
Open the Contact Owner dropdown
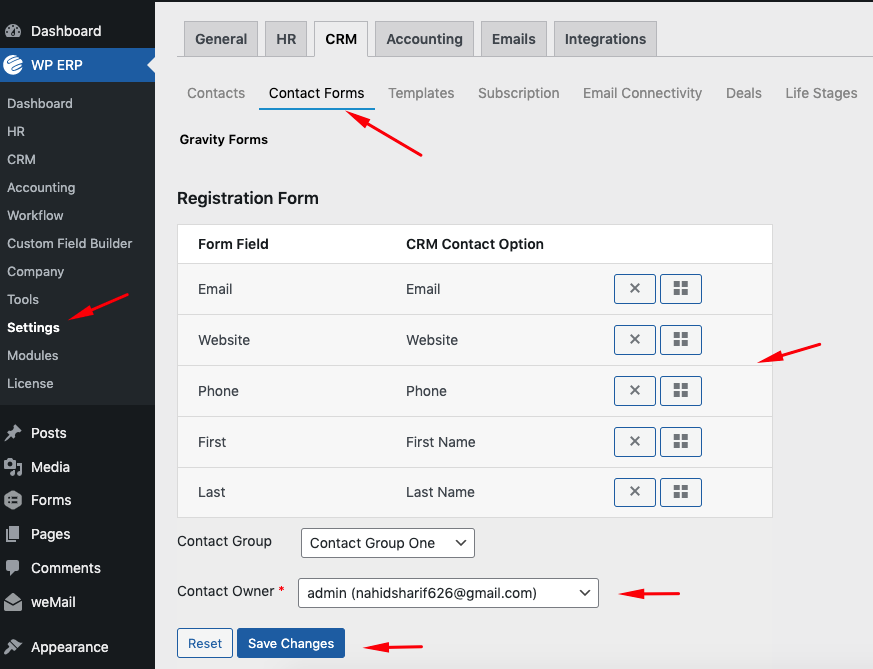[448, 593]
